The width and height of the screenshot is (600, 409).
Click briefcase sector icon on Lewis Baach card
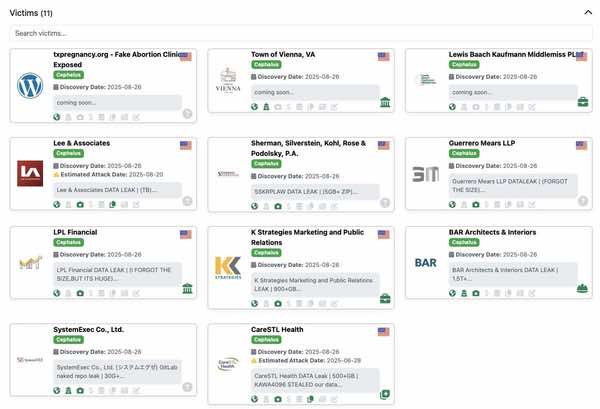tap(583, 102)
